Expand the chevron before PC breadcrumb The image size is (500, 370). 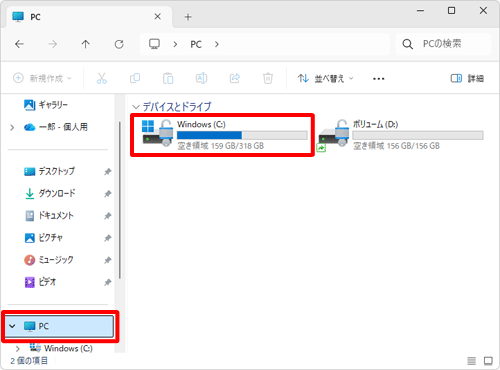[175, 44]
